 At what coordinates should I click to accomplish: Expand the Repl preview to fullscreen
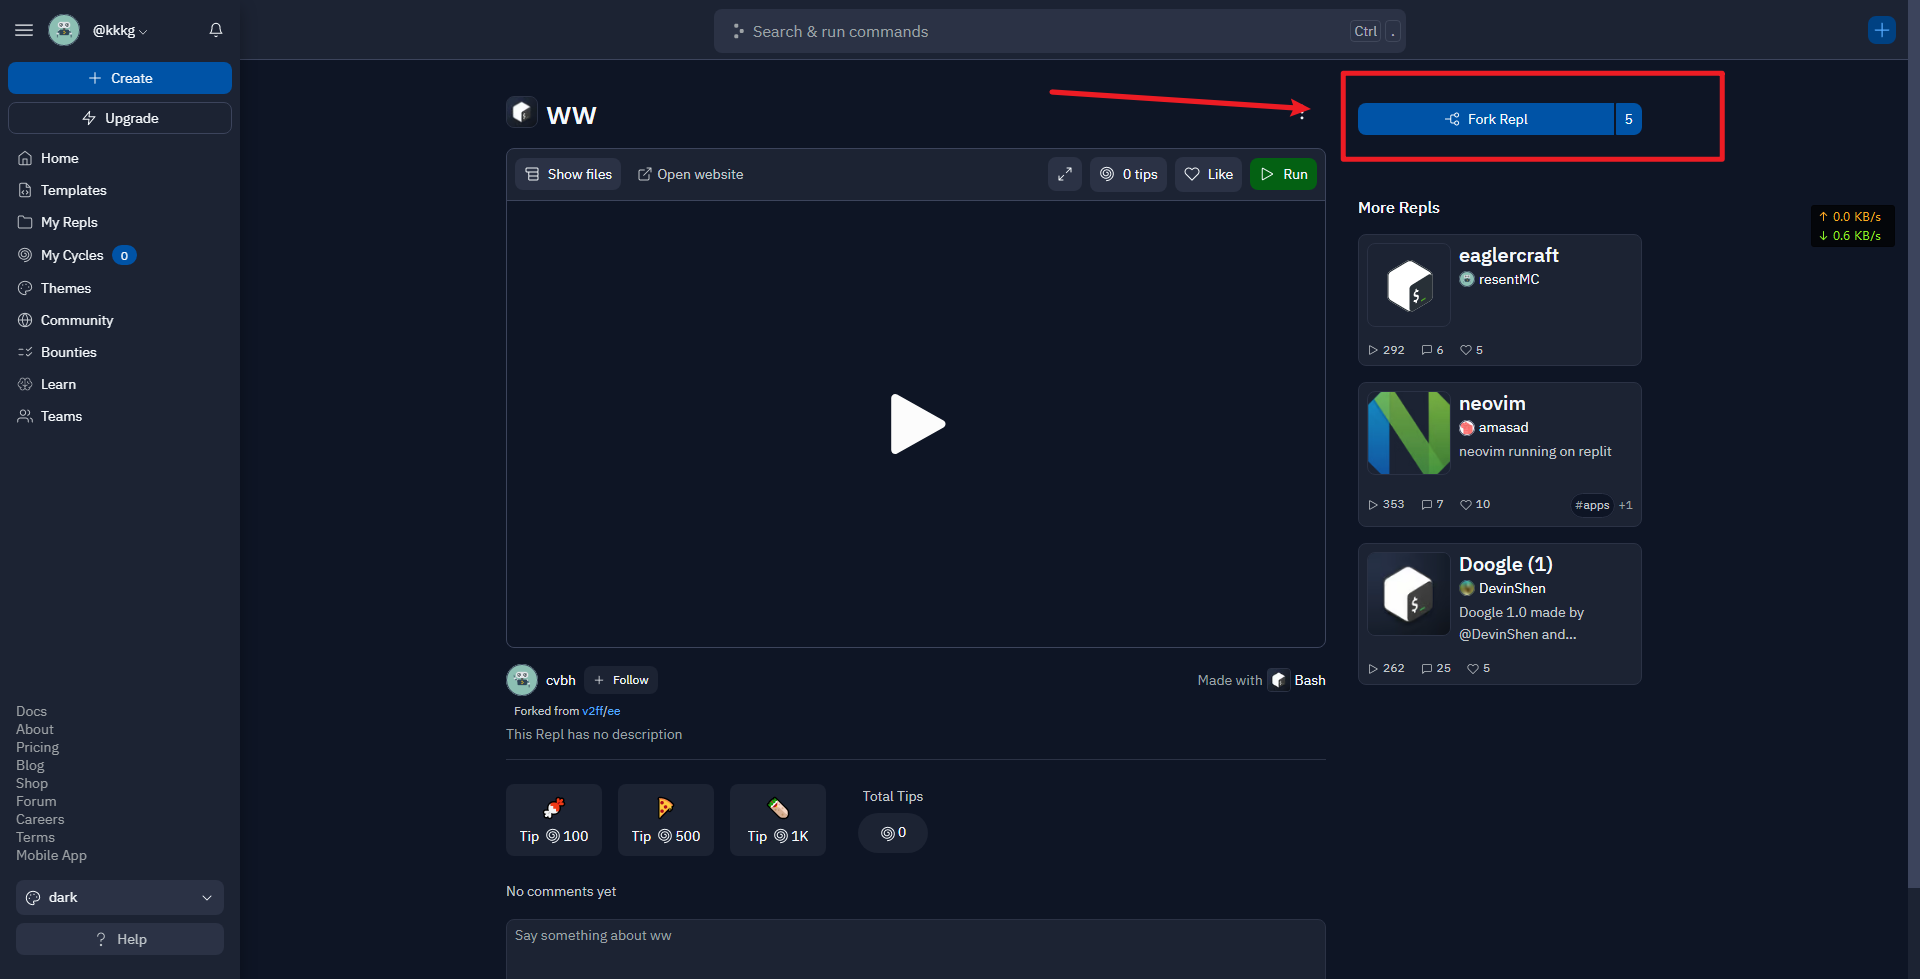point(1065,174)
